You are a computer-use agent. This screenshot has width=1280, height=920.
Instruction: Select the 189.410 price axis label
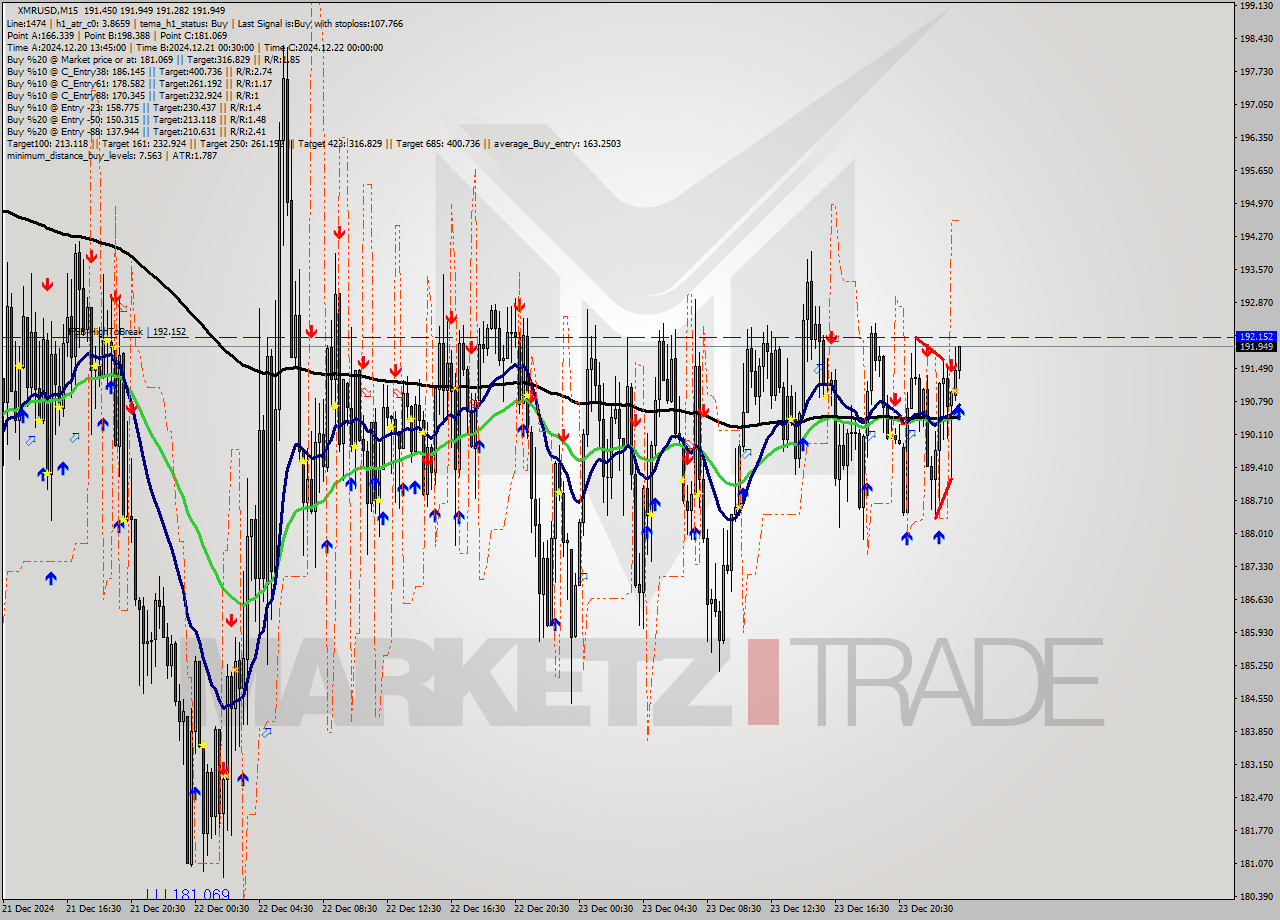(x=1255, y=467)
